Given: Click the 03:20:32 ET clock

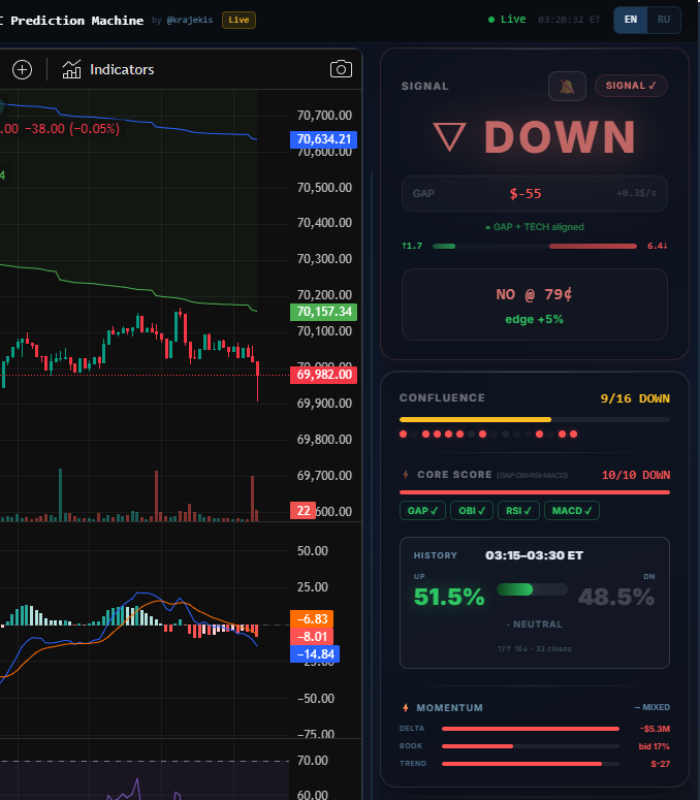Looking at the screenshot, I should [569, 19].
